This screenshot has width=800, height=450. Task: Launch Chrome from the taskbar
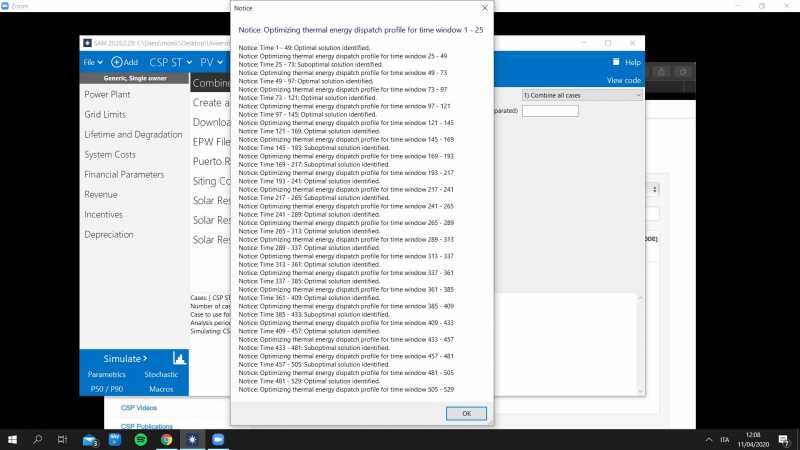coord(166,439)
